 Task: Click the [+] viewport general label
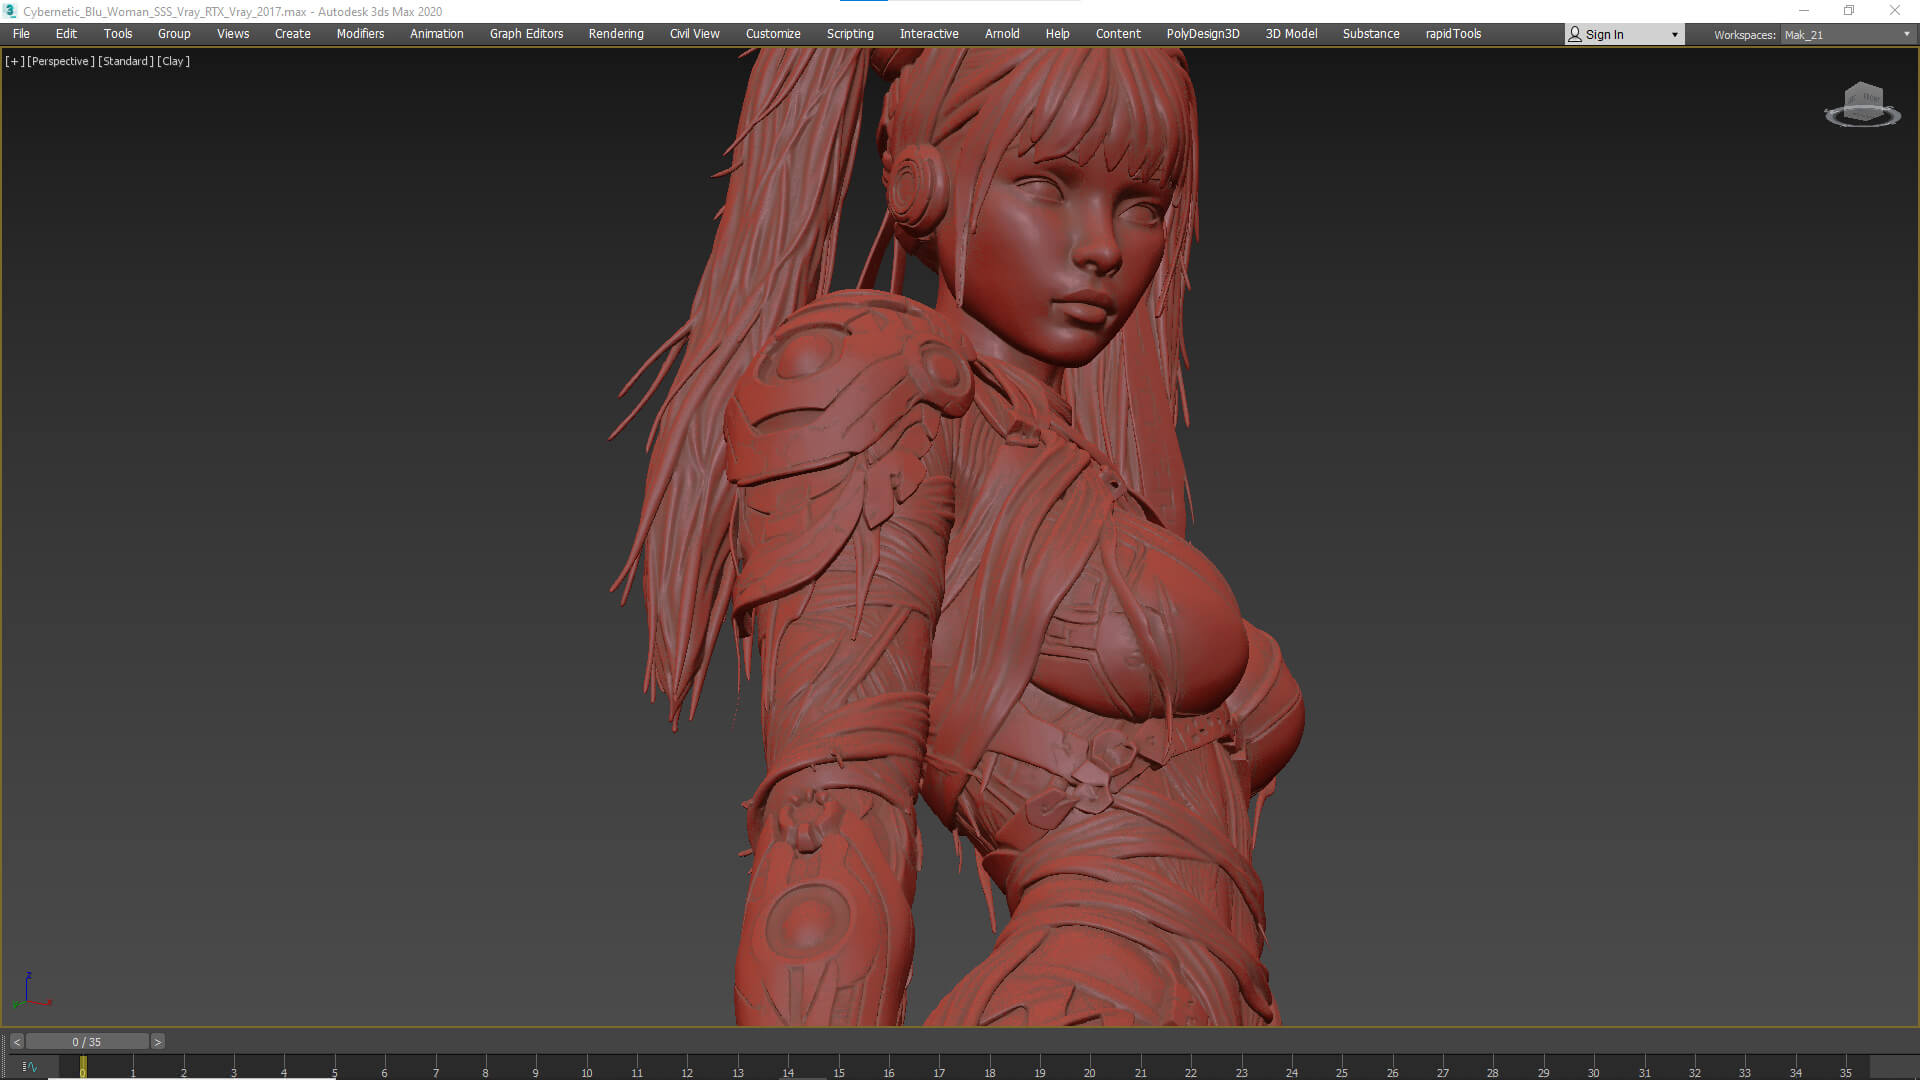(15, 61)
